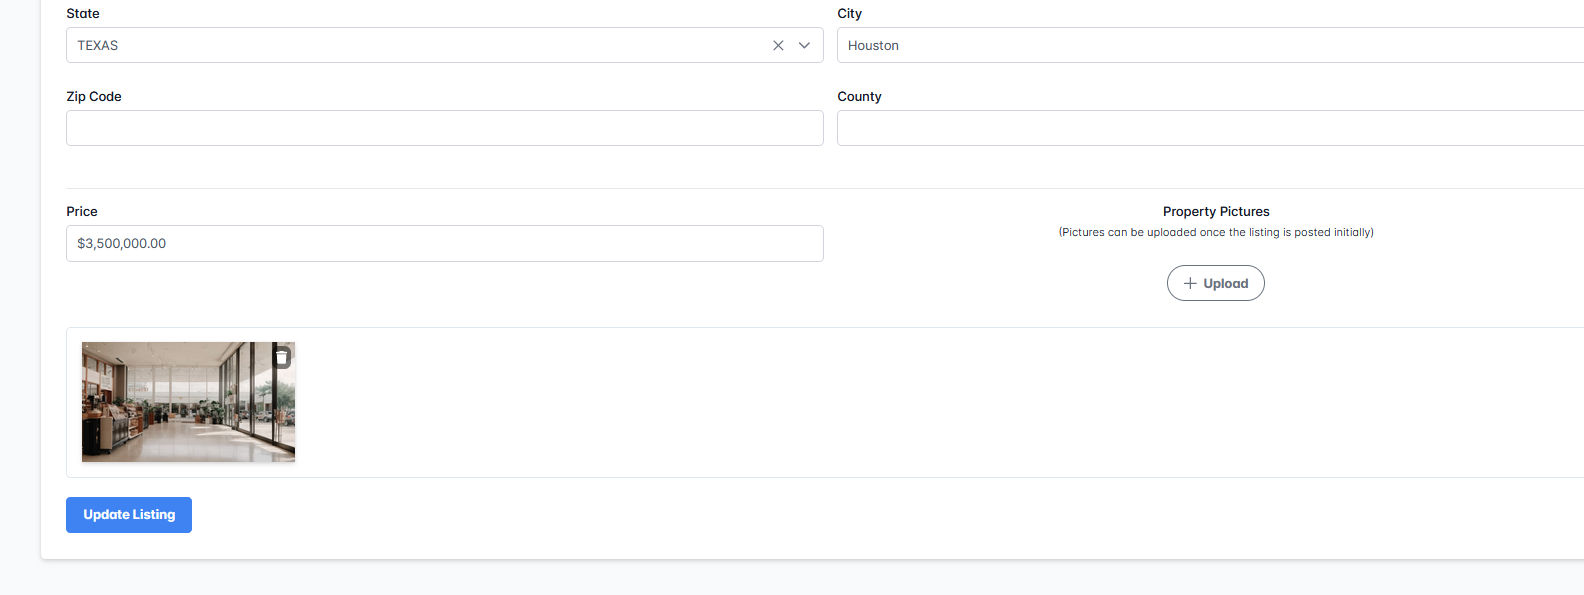
Task: Click the County label text
Action: pos(859,97)
